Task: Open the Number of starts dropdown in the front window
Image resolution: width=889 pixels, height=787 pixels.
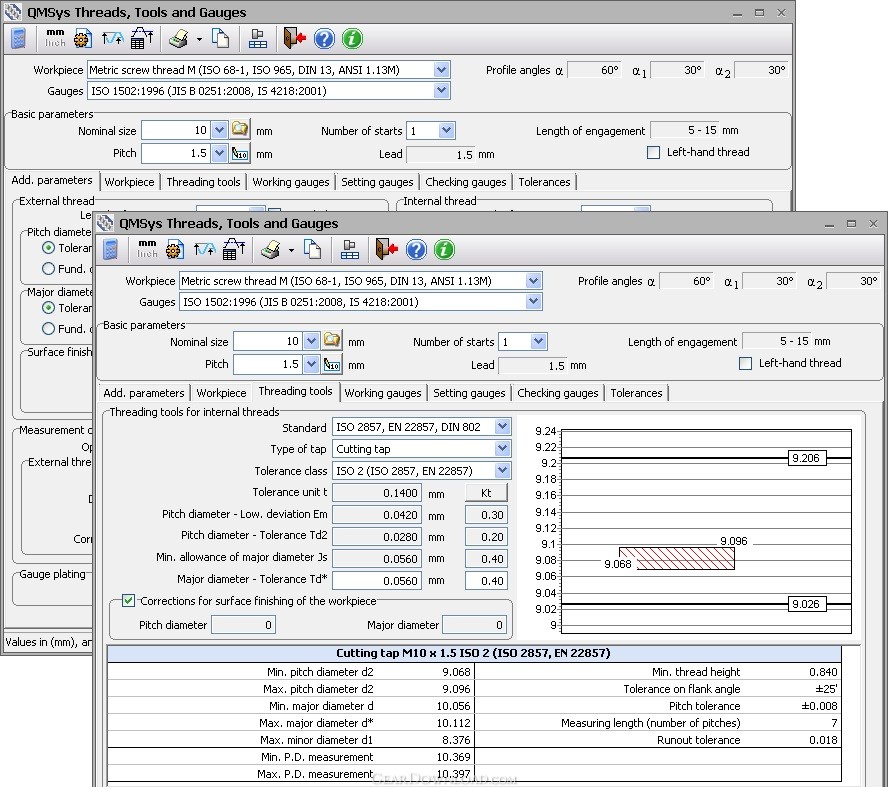Action: [539, 341]
